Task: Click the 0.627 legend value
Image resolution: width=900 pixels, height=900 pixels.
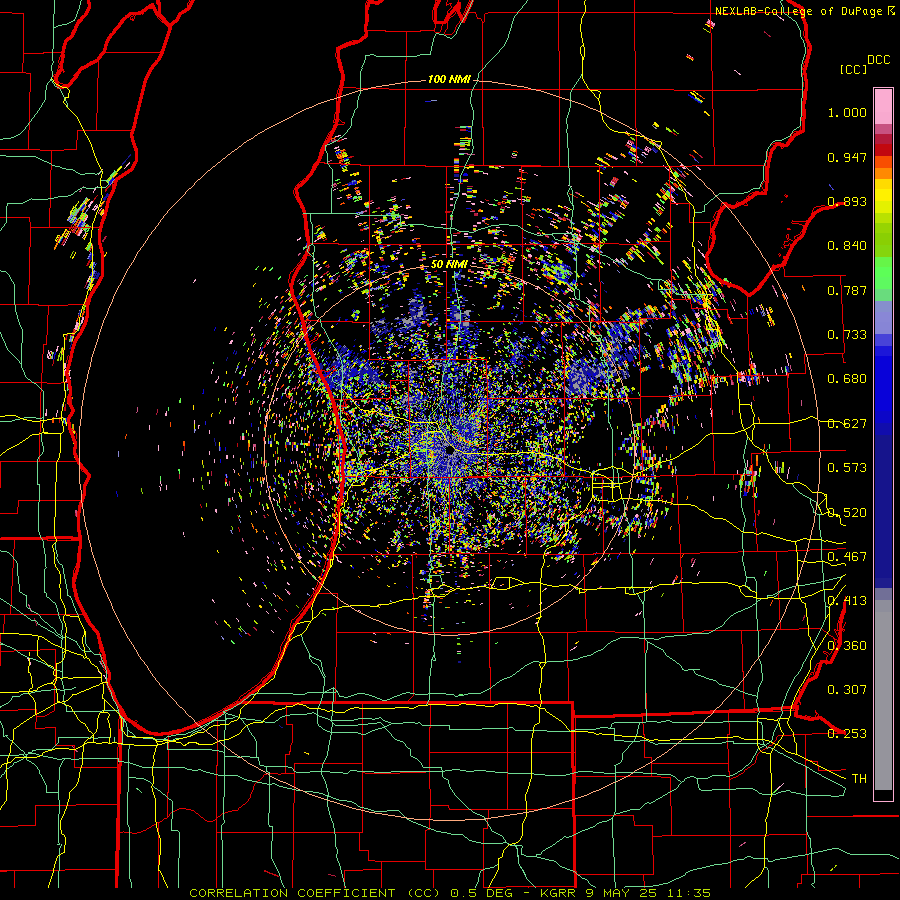Action: coord(847,424)
